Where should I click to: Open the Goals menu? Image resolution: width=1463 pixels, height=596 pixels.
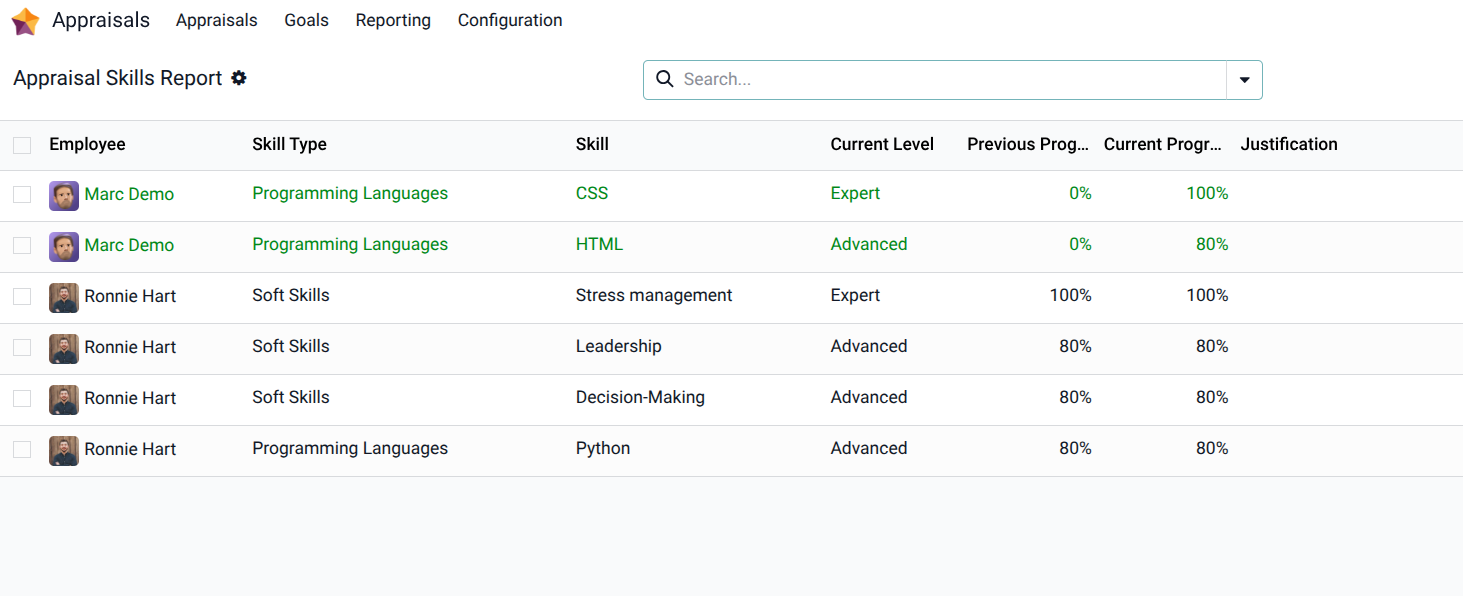point(306,20)
